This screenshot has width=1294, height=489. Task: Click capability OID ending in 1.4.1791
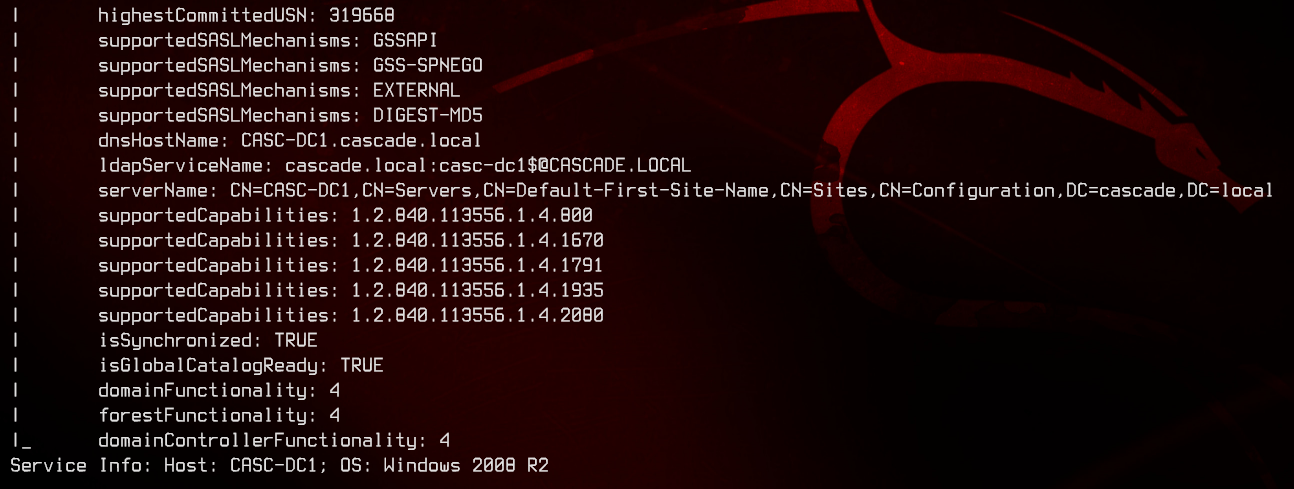(x=477, y=265)
